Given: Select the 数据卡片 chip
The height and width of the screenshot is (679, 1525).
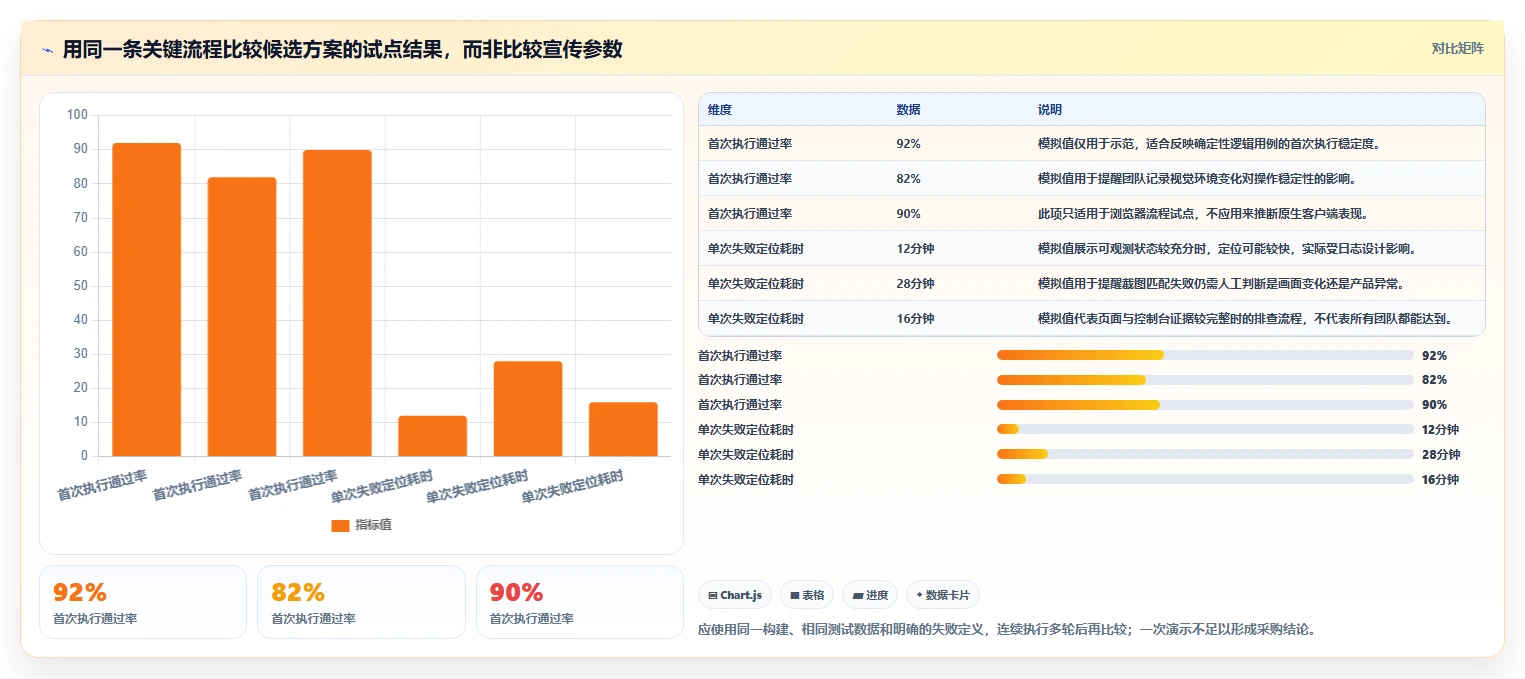Looking at the screenshot, I should pyautogui.click(x=943, y=595).
